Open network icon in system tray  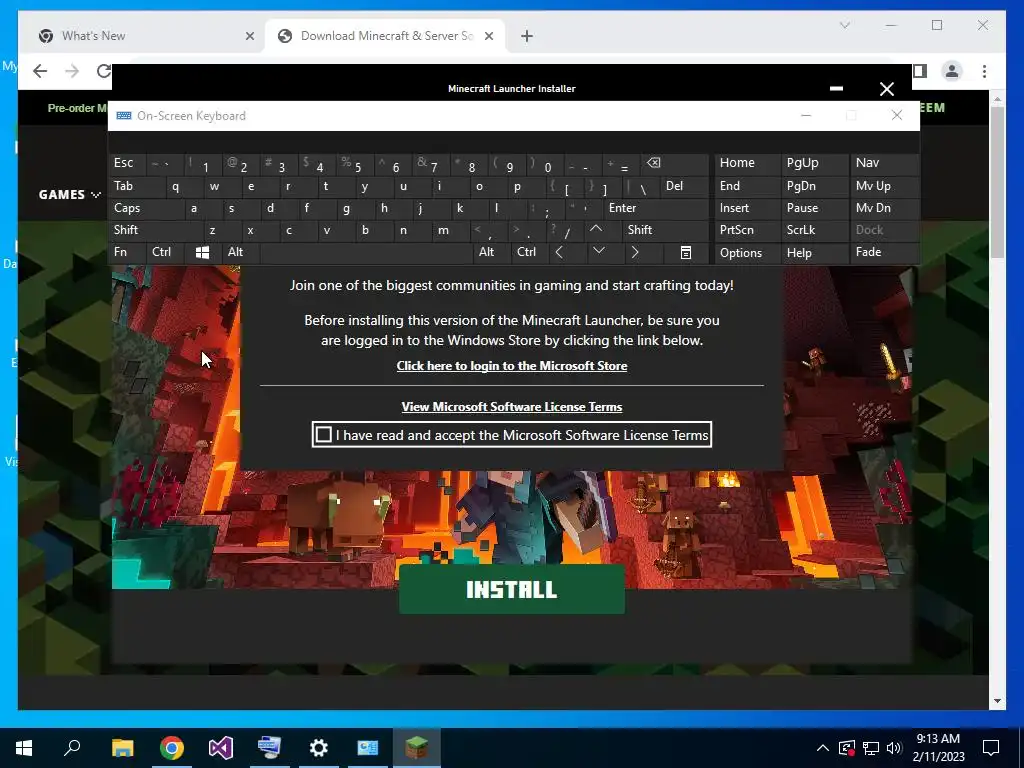tap(871, 748)
